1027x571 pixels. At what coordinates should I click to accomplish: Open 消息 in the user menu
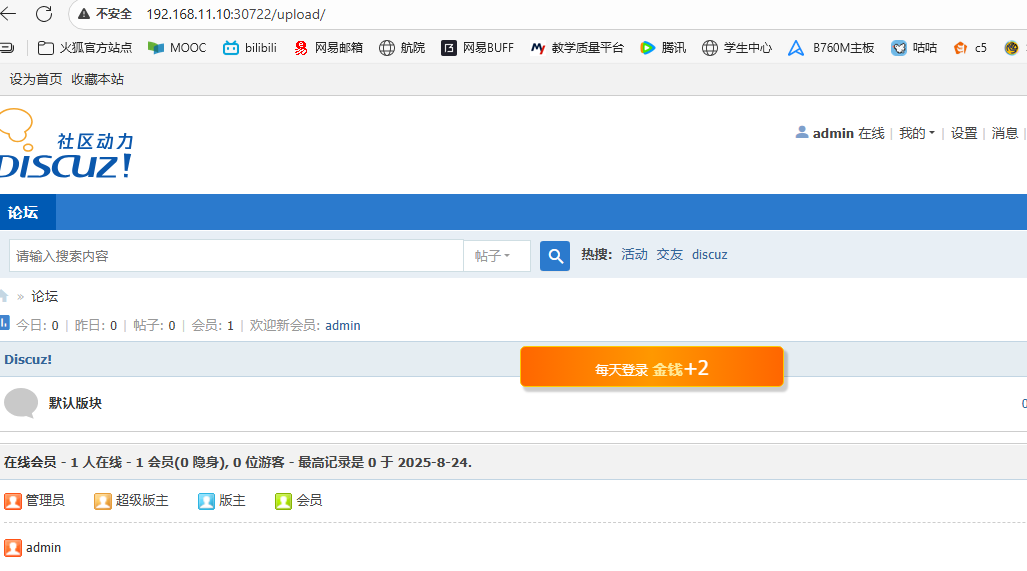(x=1005, y=133)
